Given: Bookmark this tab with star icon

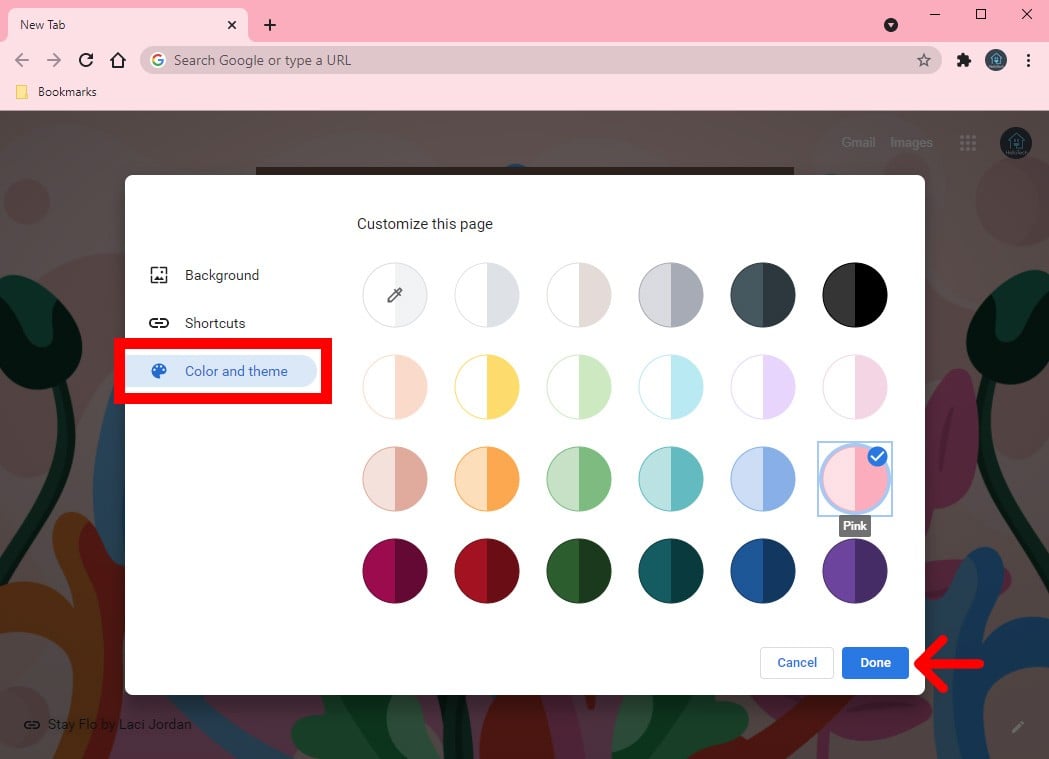Looking at the screenshot, I should tap(923, 60).
